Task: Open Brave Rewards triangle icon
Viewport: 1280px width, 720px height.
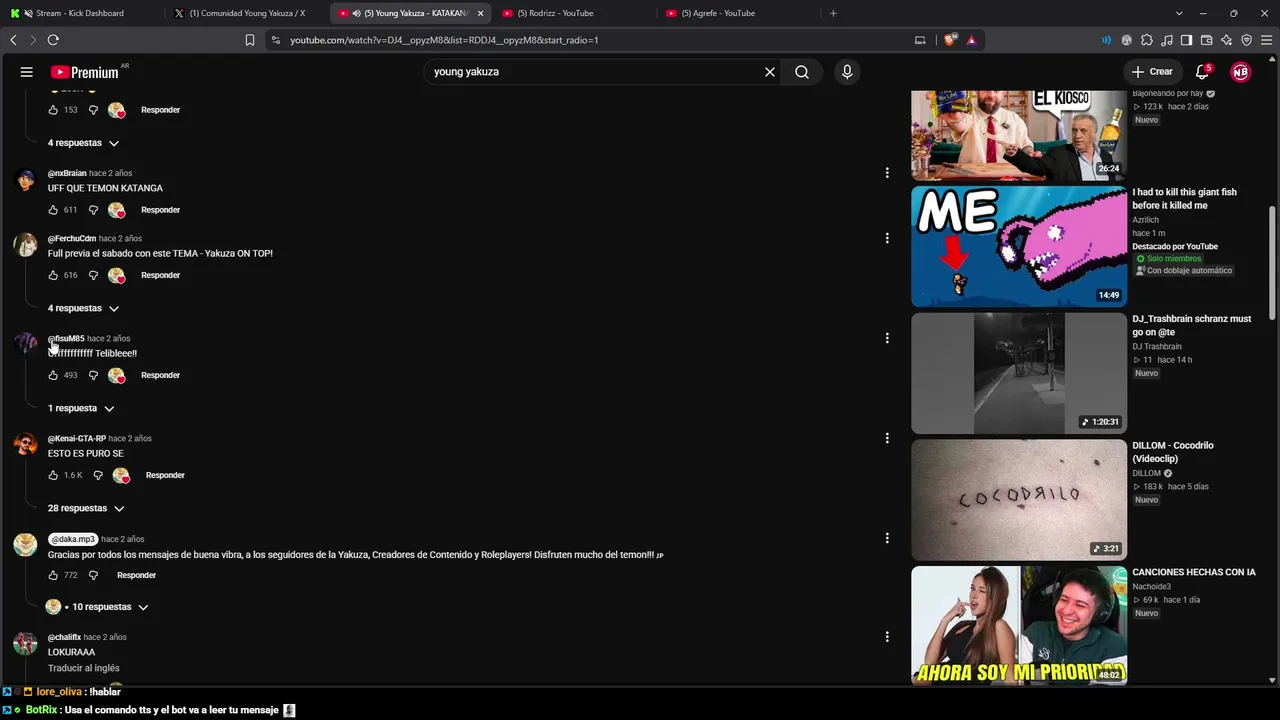Action: (x=971, y=40)
